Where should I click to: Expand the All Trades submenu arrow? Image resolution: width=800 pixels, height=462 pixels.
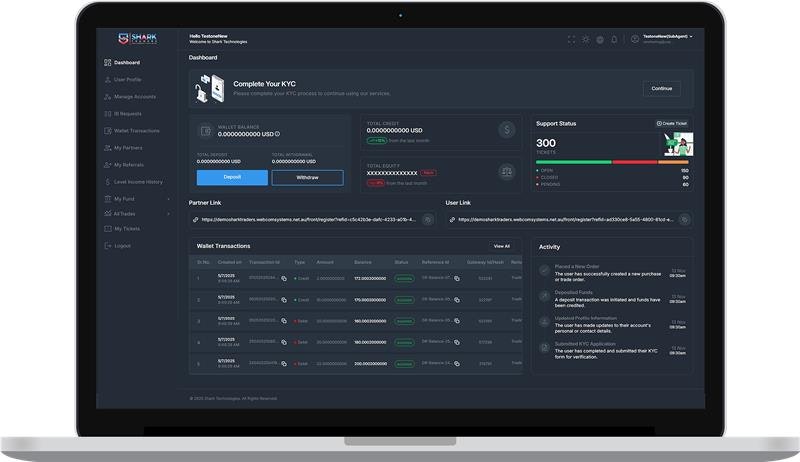pos(168,214)
